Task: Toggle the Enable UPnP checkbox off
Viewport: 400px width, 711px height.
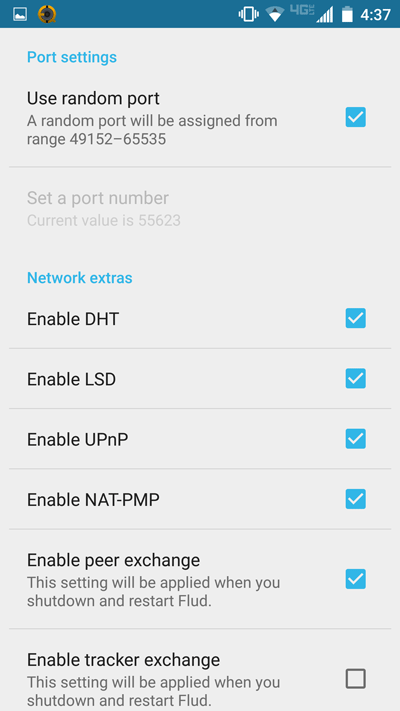Action: pyautogui.click(x=356, y=439)
